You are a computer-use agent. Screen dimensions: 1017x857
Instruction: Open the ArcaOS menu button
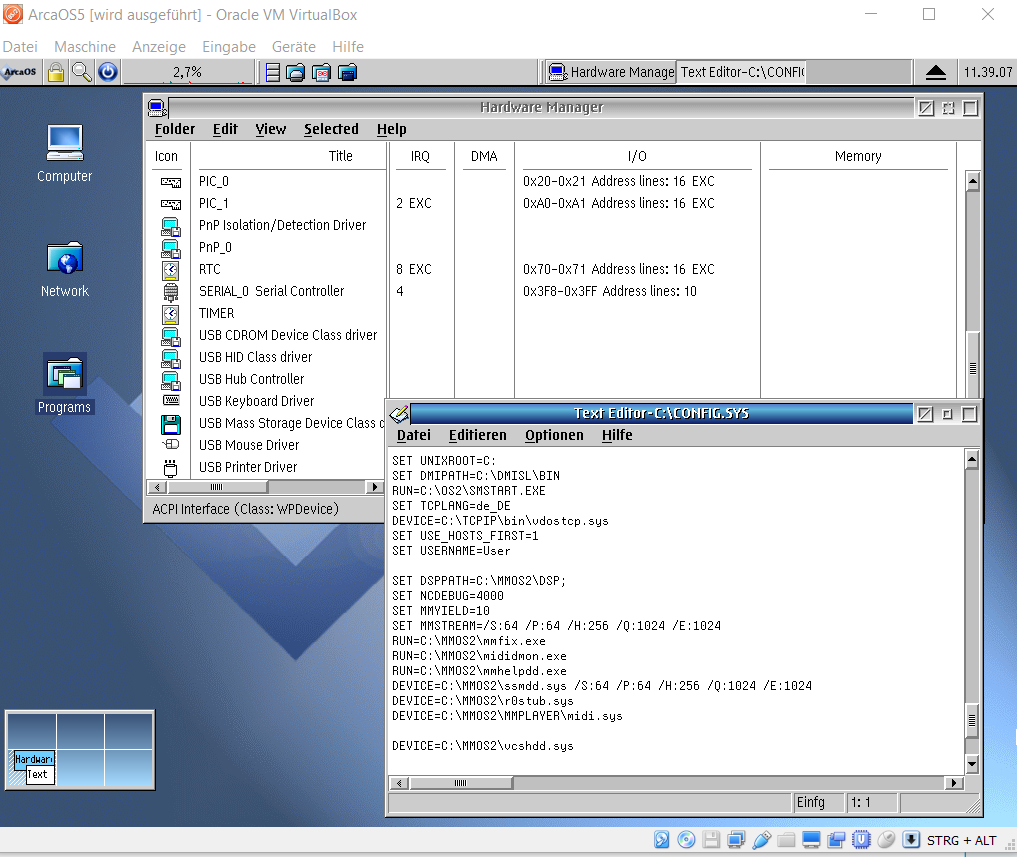coord(20,72)
